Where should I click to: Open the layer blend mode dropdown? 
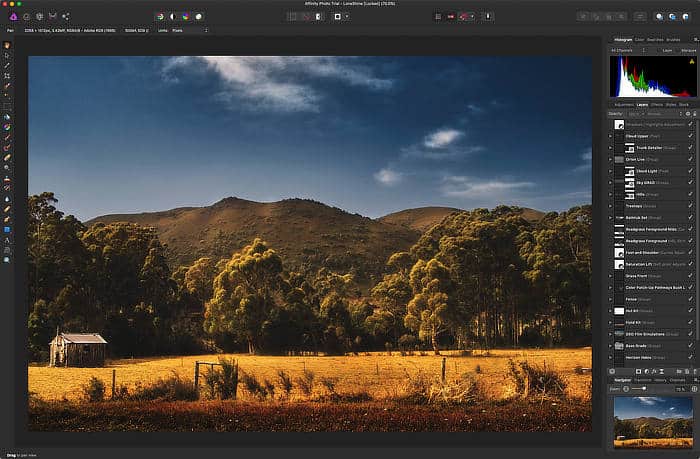pos(664,114)
